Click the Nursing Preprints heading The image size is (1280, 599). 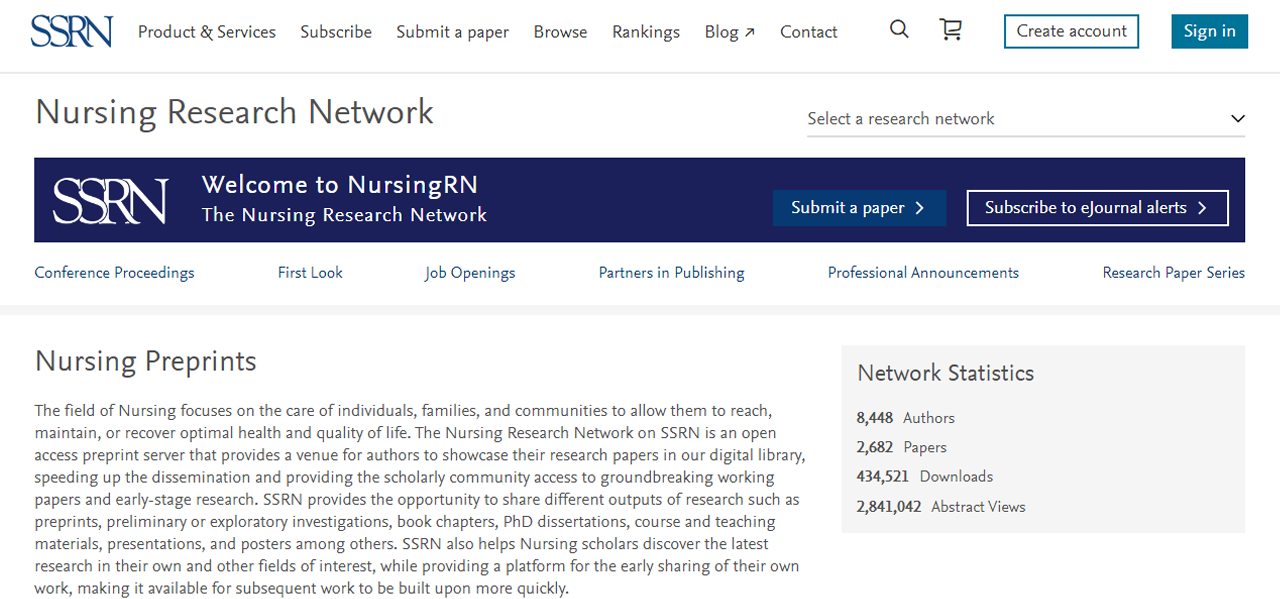(x=146, y=361)
